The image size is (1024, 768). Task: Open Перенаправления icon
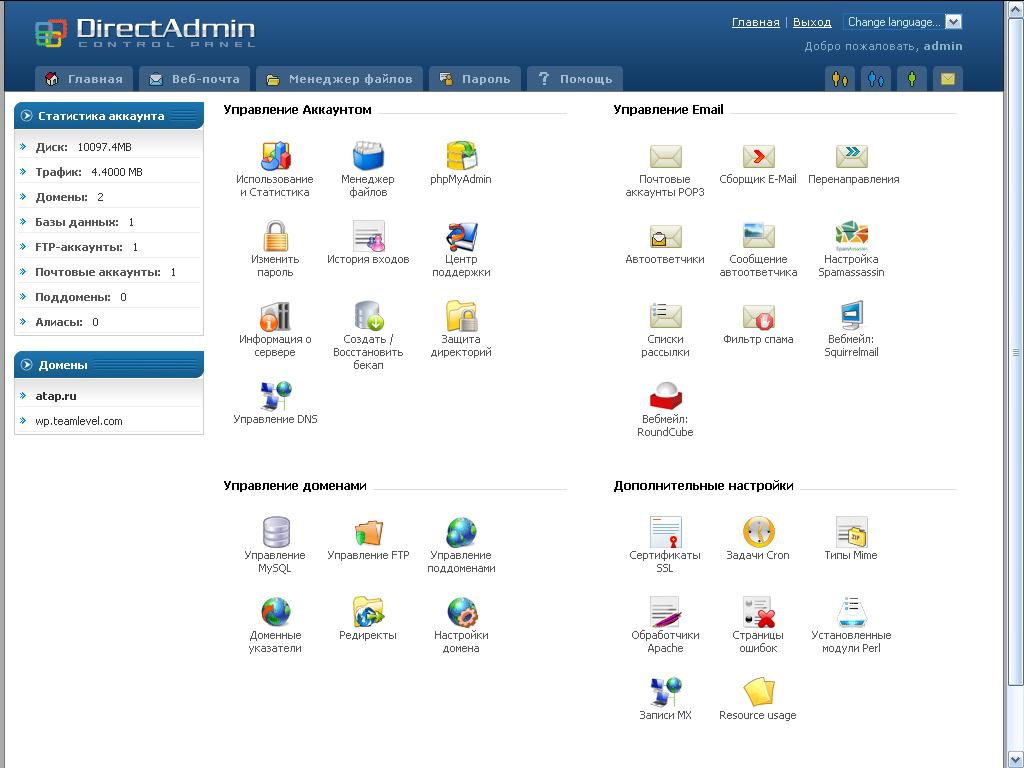(851, 156)
